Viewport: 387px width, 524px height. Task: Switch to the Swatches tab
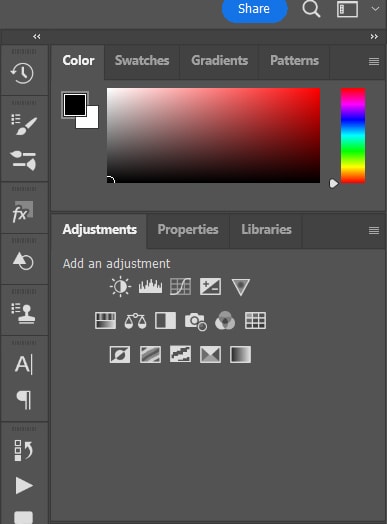tap(142, 60)
